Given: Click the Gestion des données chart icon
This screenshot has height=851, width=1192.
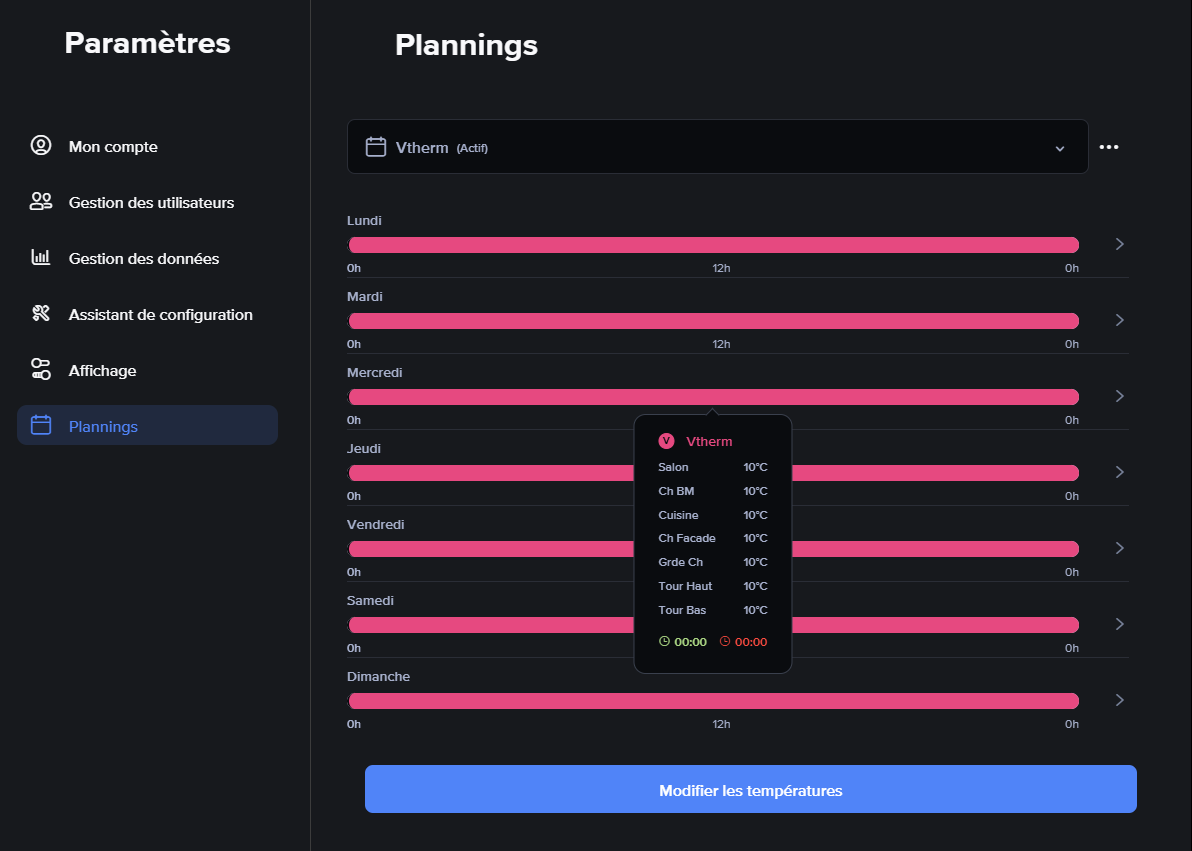Looking at the screenshot, I should pyautogui.click(x=41, y=258).
